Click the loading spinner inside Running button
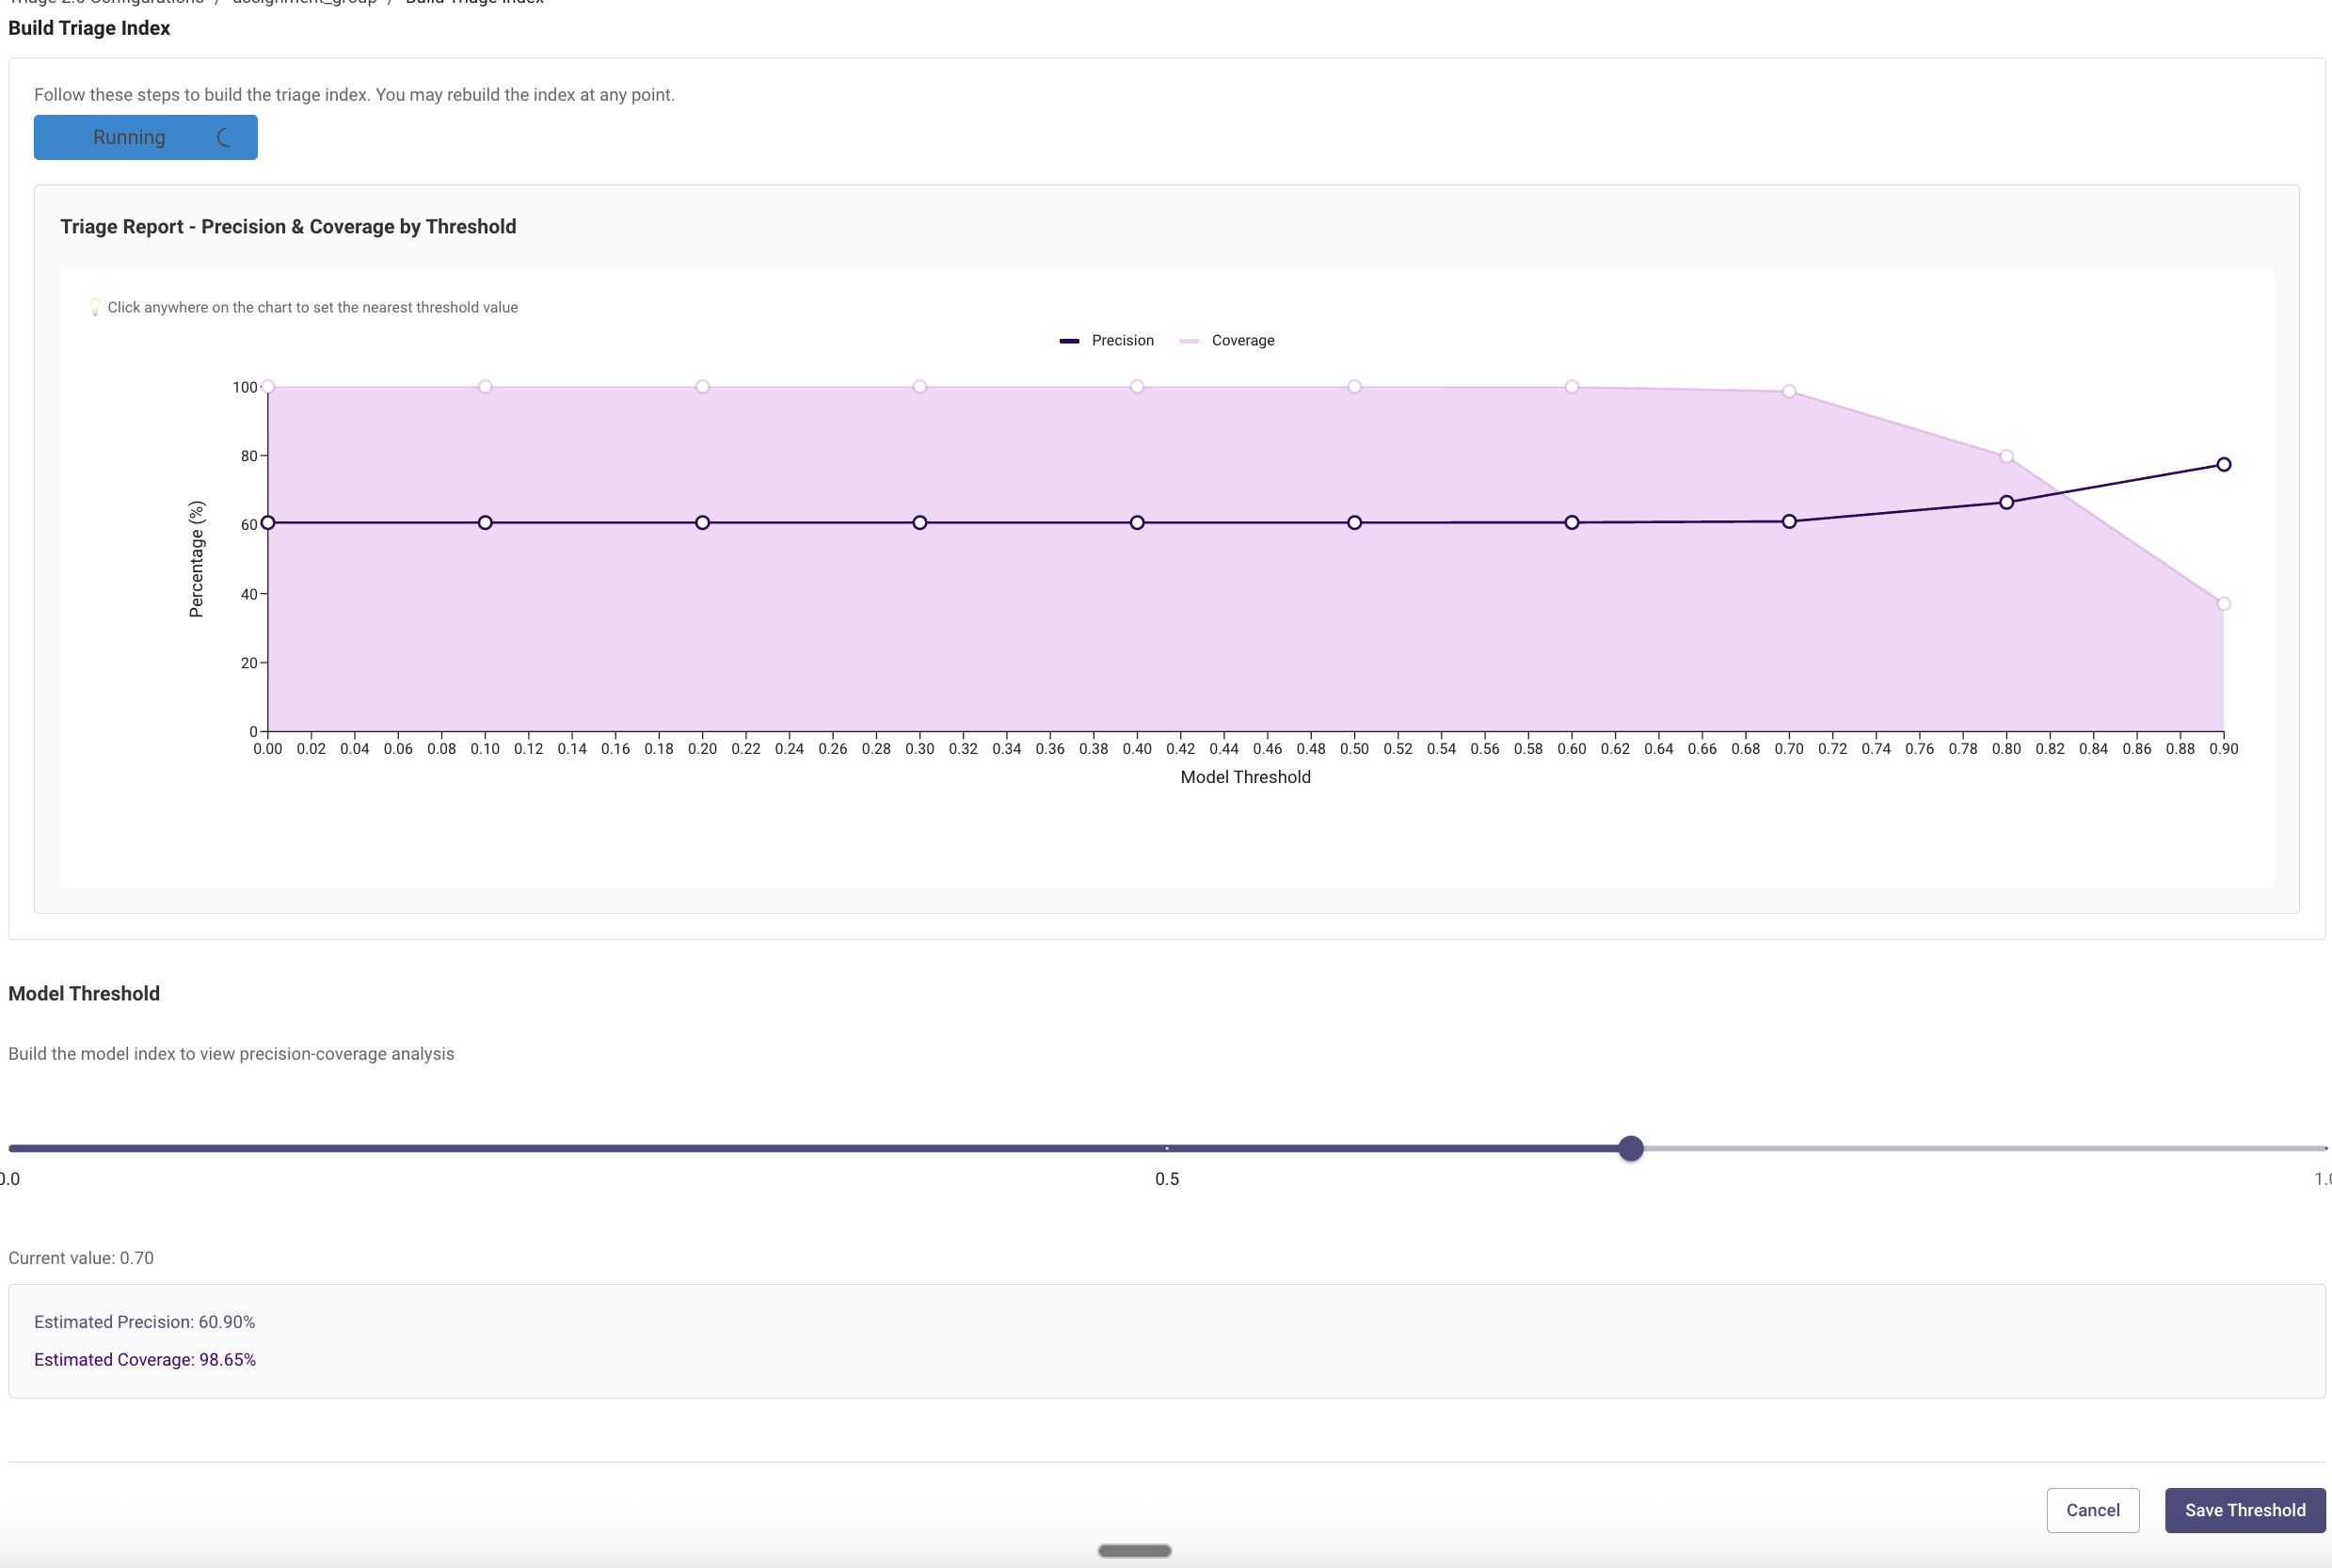This screenshot has width=2332, height=1568. (224, 138)
